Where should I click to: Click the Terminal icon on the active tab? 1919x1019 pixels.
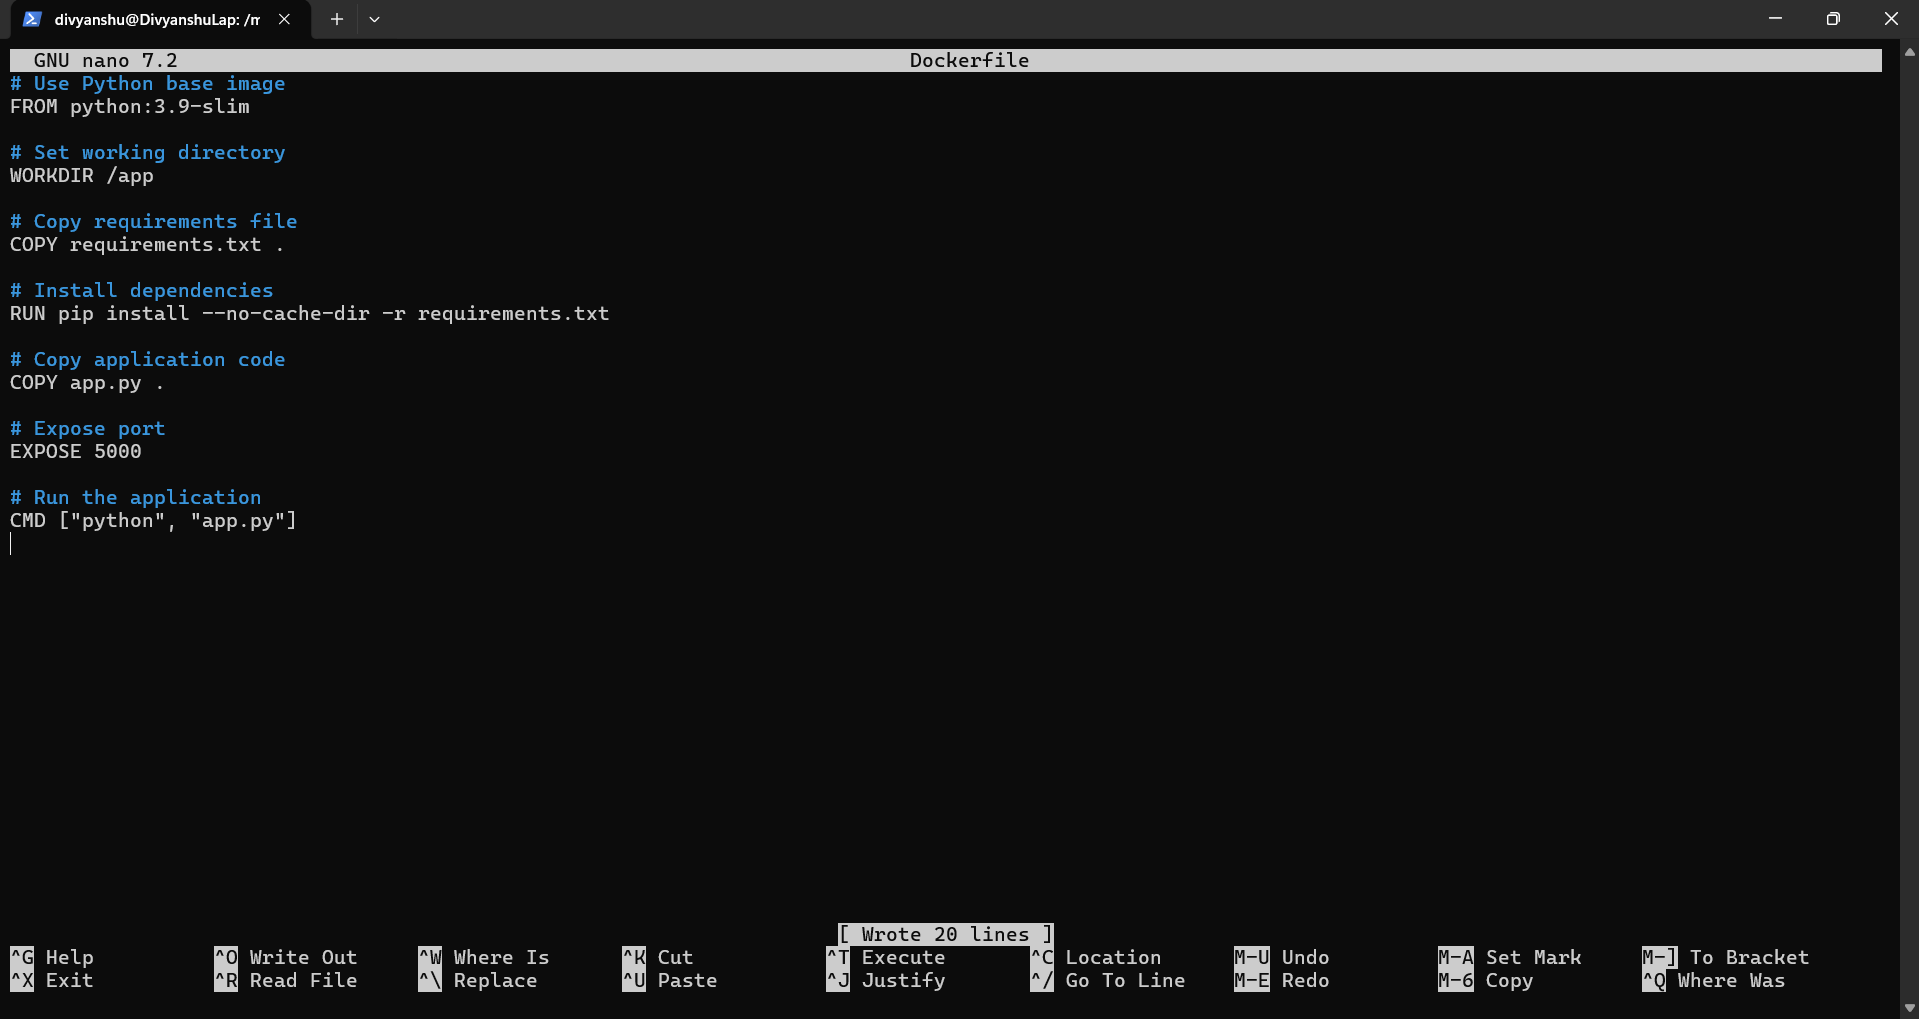[32, 19]
